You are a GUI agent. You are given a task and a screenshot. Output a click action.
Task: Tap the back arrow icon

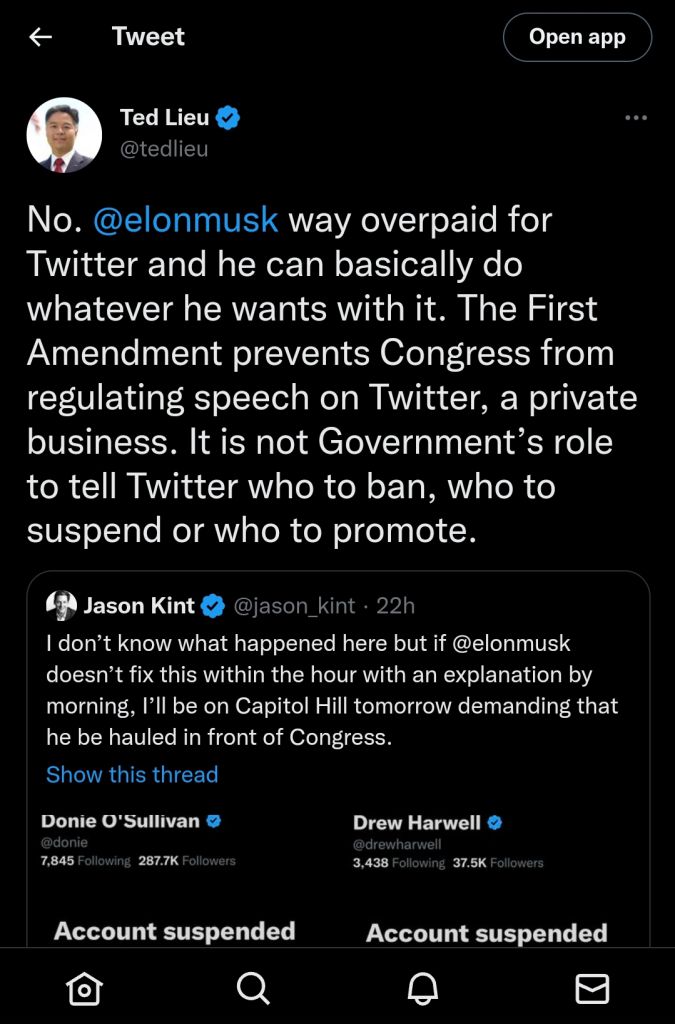point(41,37)
